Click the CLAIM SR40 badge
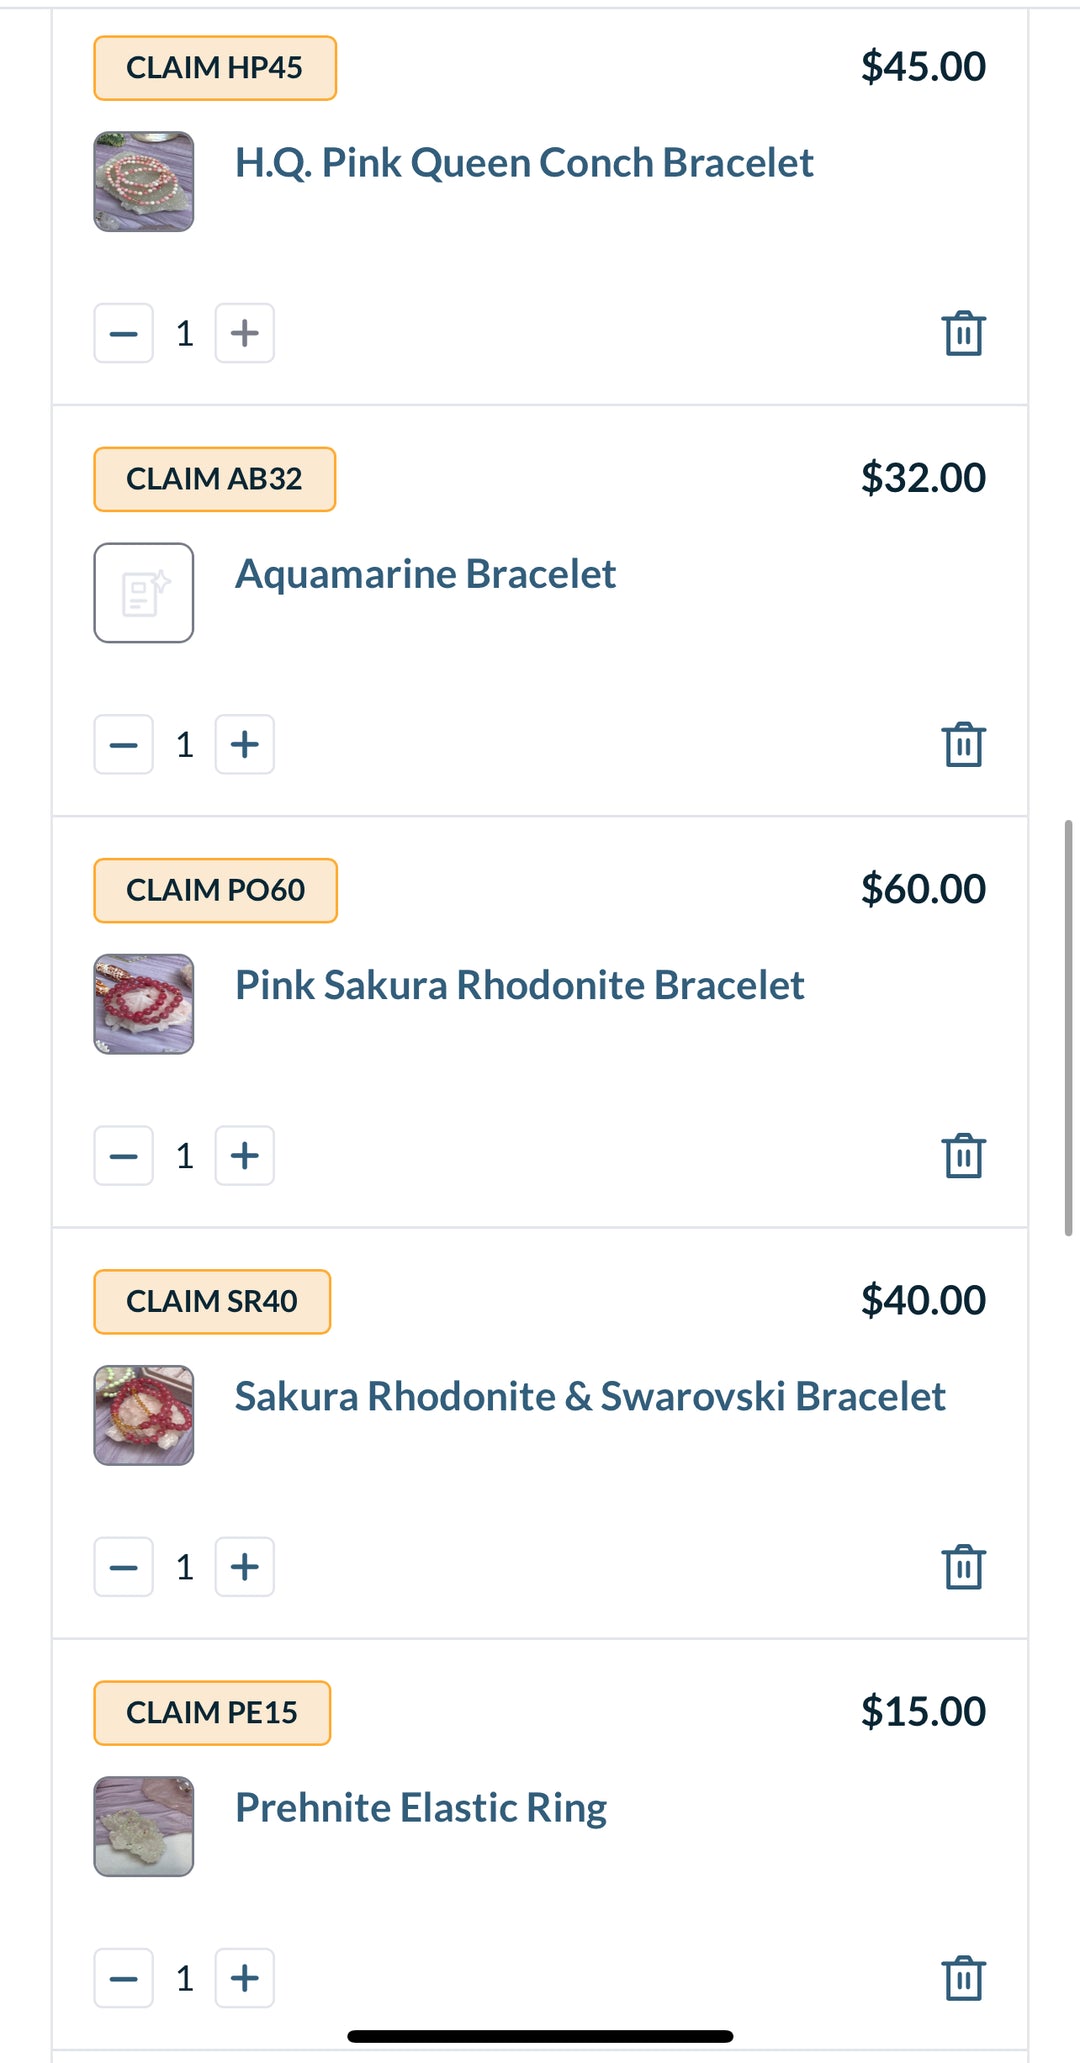This screenshot has height=2063, width=1080. coord(212,1301)
